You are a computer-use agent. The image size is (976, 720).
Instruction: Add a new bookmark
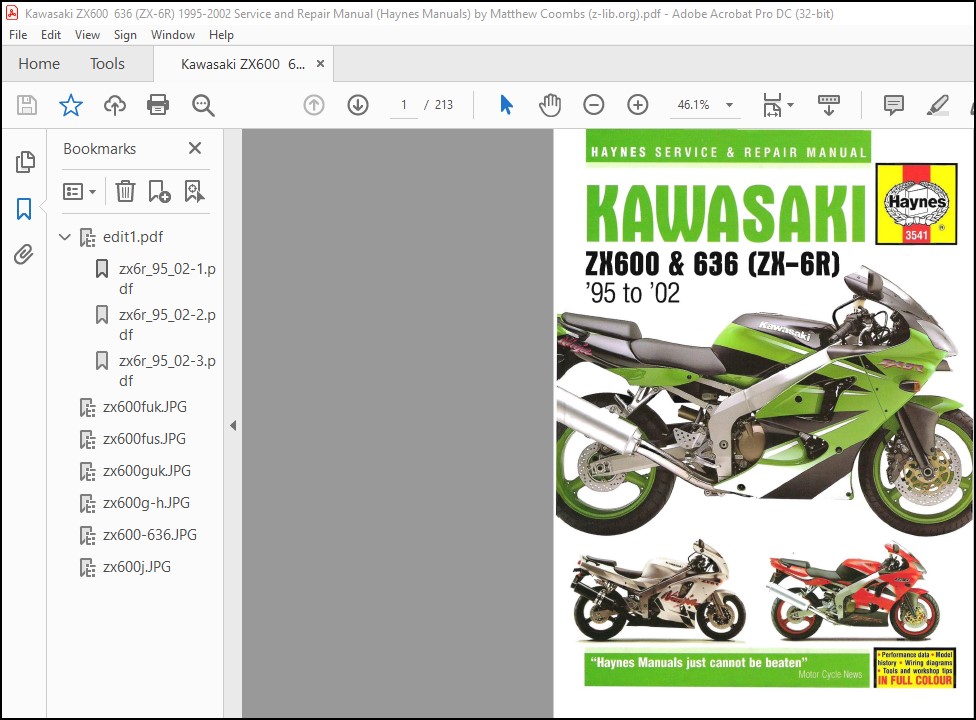tap(159, 191)
